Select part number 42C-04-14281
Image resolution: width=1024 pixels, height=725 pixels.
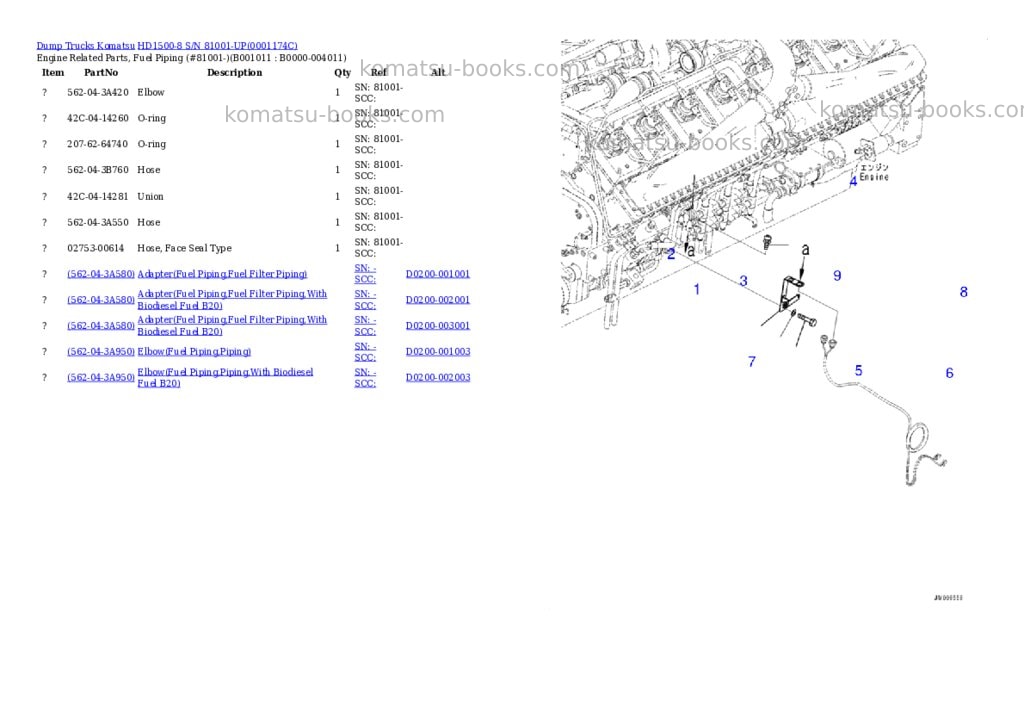98,197
